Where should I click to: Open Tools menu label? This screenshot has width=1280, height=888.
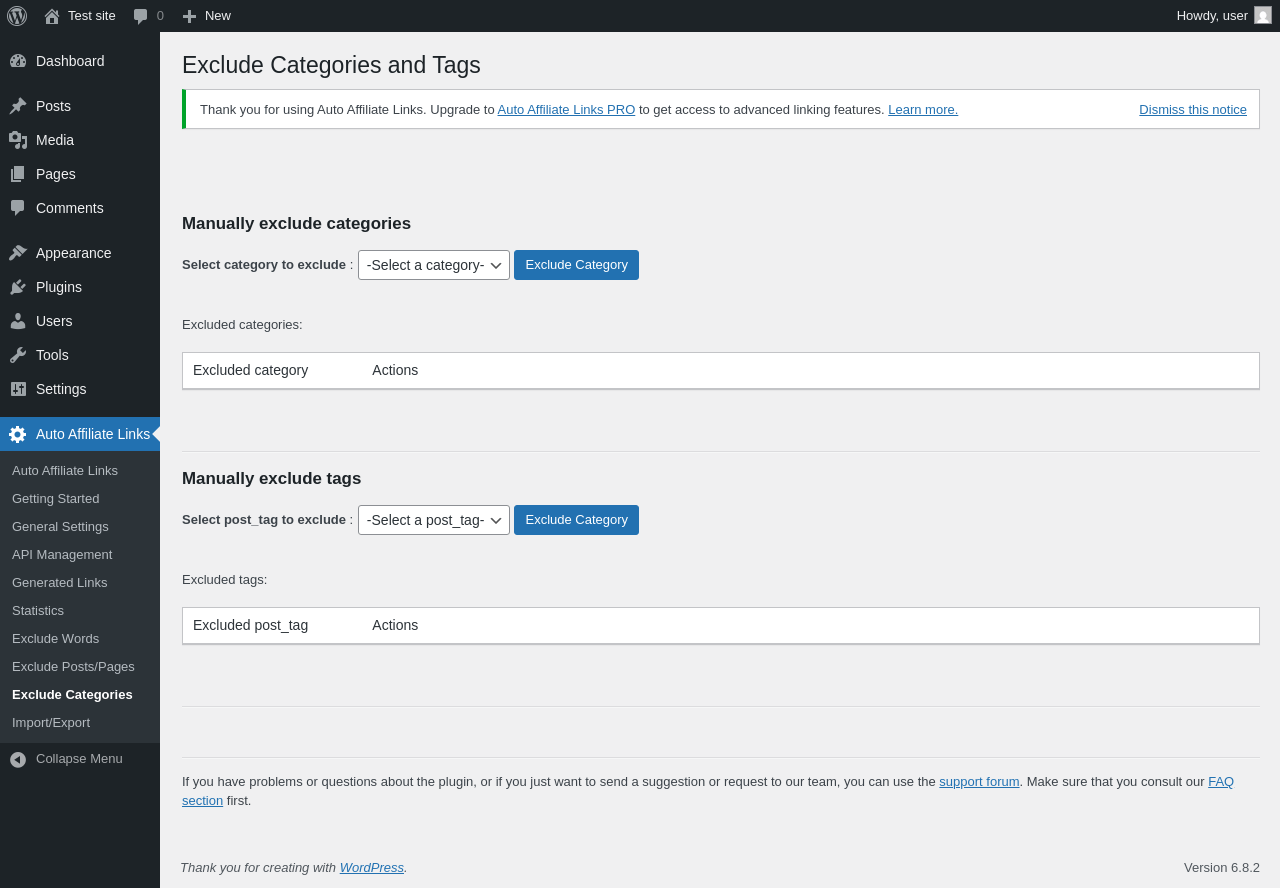52,355
